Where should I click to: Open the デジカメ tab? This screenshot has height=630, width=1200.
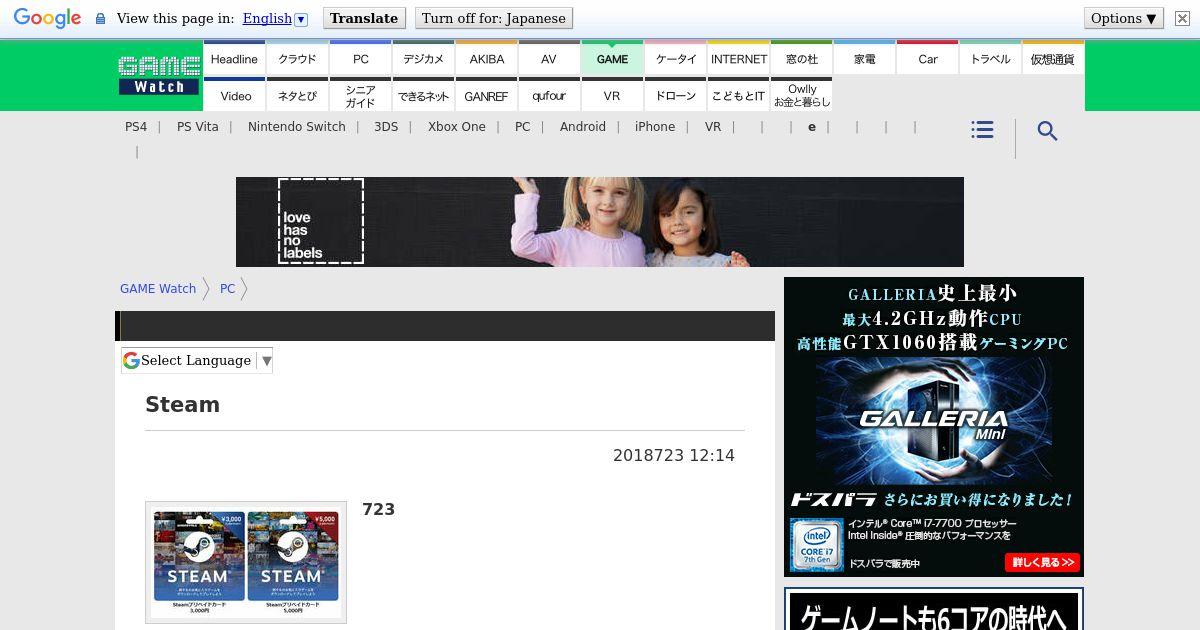point(424,59)
